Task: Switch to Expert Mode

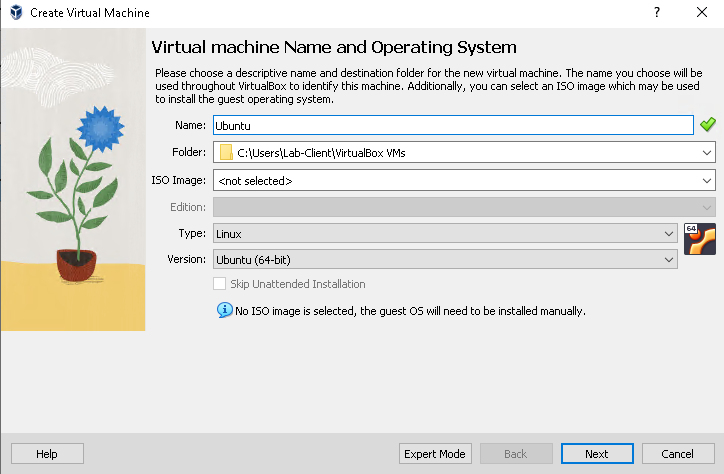Action: (435, 454)
